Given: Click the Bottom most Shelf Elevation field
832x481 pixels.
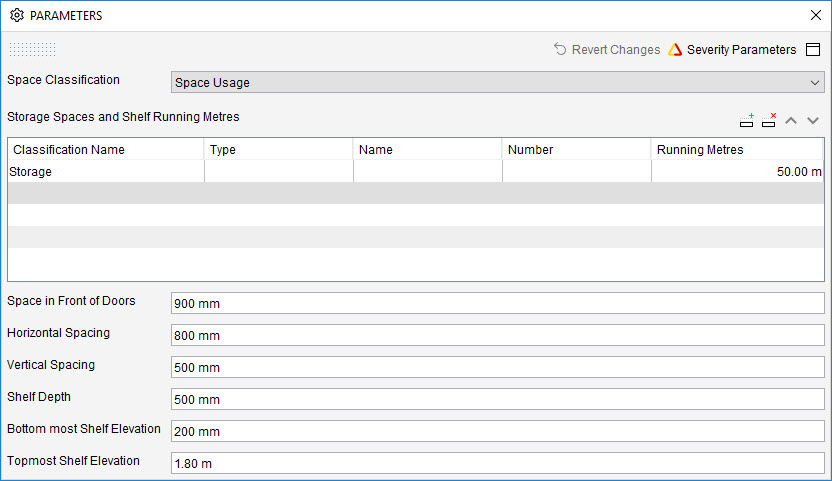Looking at the screenshot, I should (x=497, y=431).
